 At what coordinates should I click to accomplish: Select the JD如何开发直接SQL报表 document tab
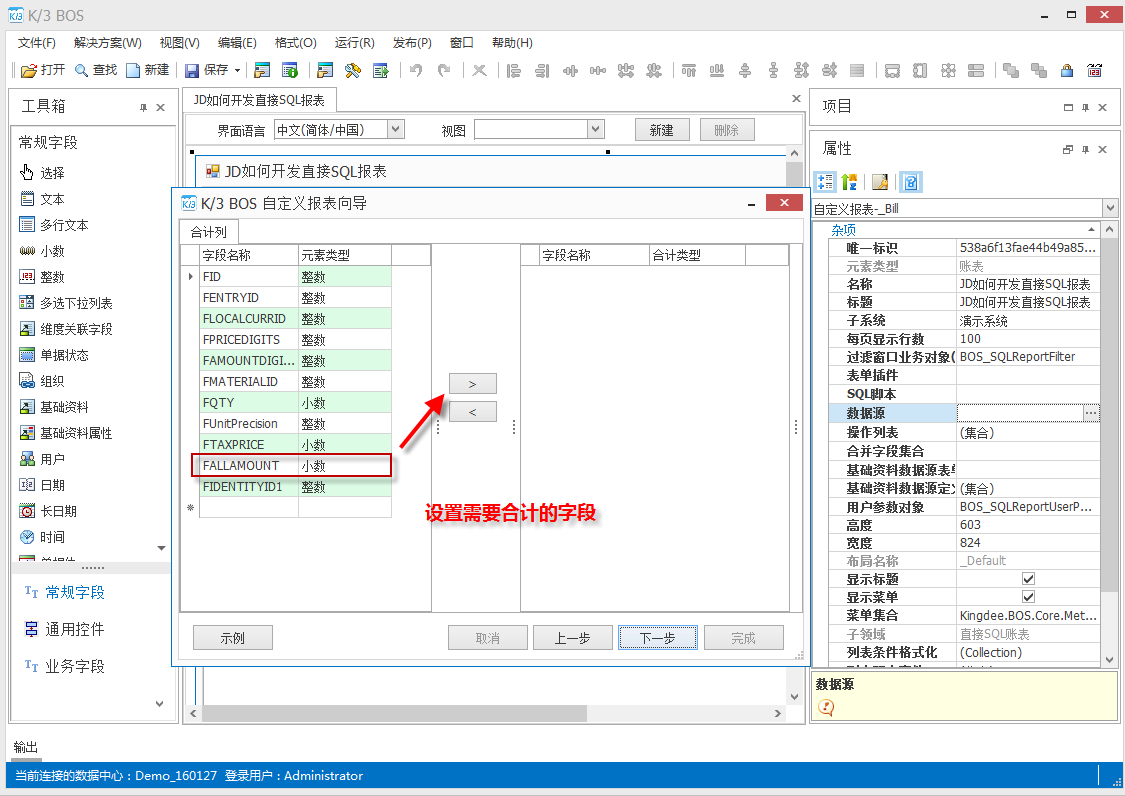pyautogui.click(x=259, y=100)
